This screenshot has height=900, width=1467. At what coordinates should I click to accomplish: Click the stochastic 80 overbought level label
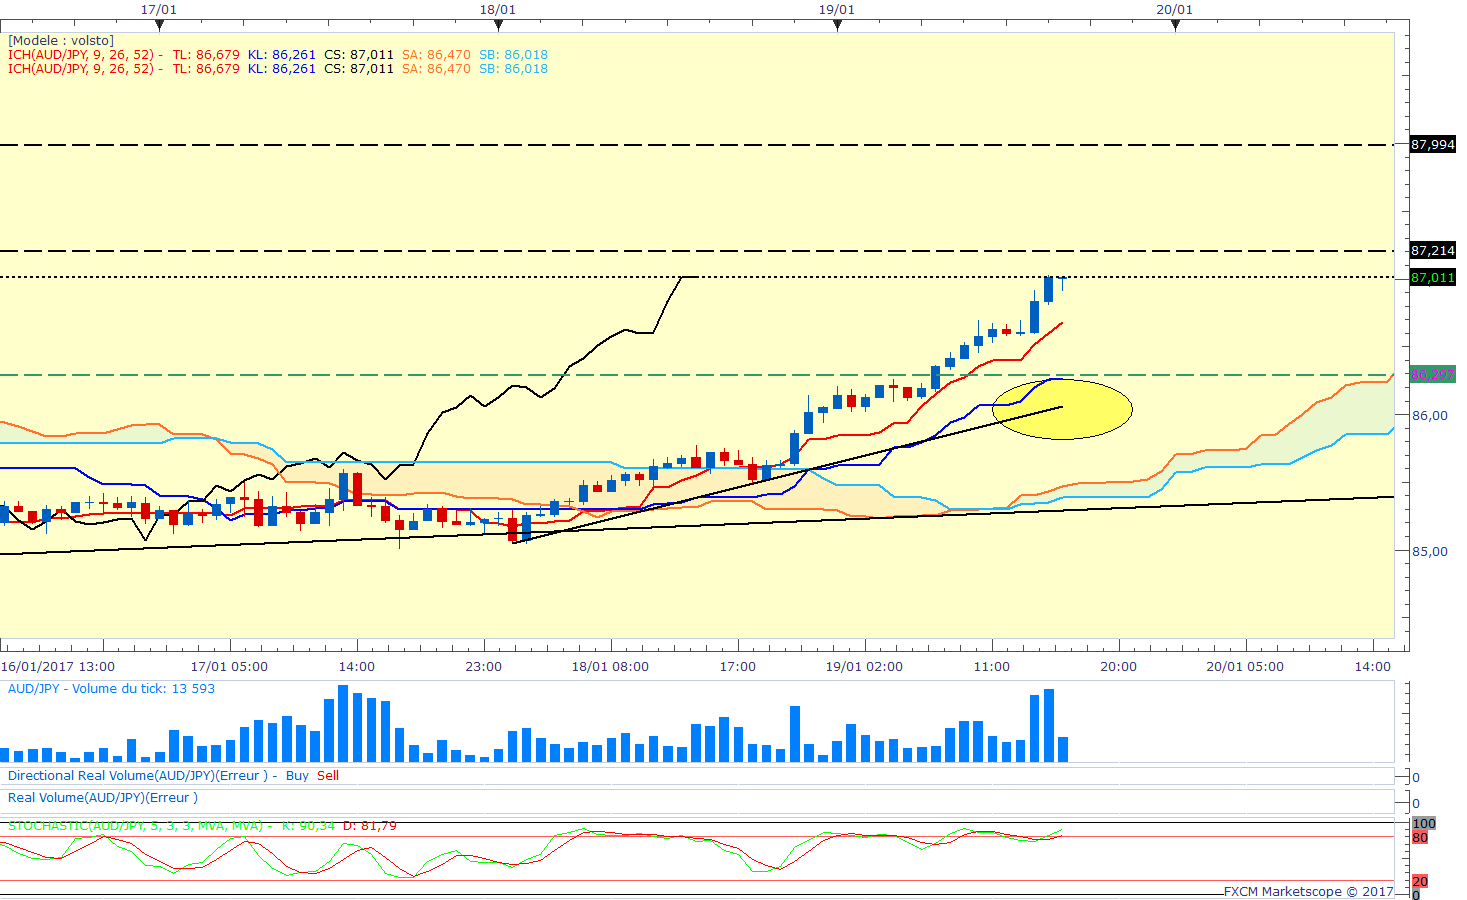pyautogui.click(x=1420, y=837)
